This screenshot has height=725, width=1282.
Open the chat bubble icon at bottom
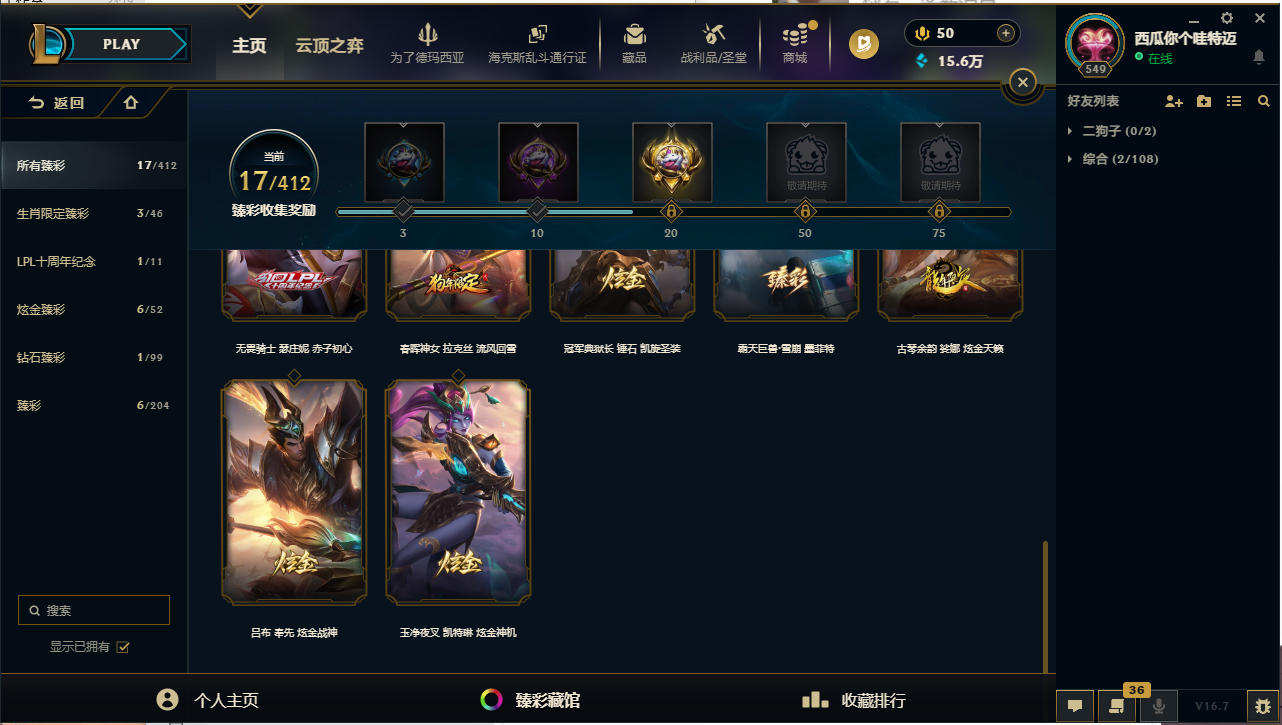(x=1075, y=706)
